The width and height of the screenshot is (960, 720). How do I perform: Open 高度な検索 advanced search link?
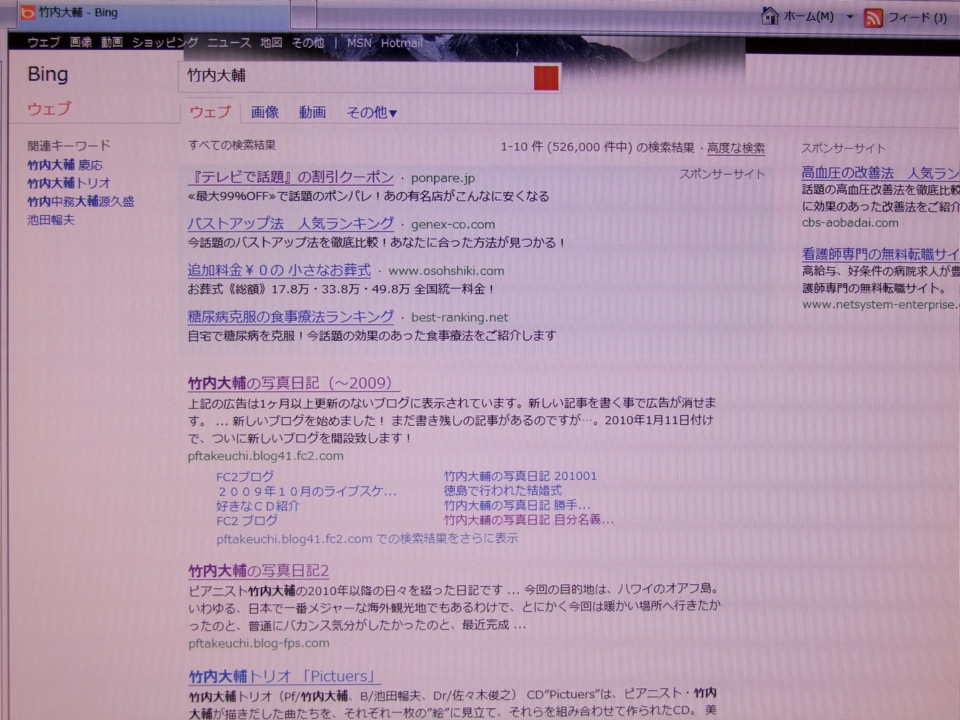736,148
